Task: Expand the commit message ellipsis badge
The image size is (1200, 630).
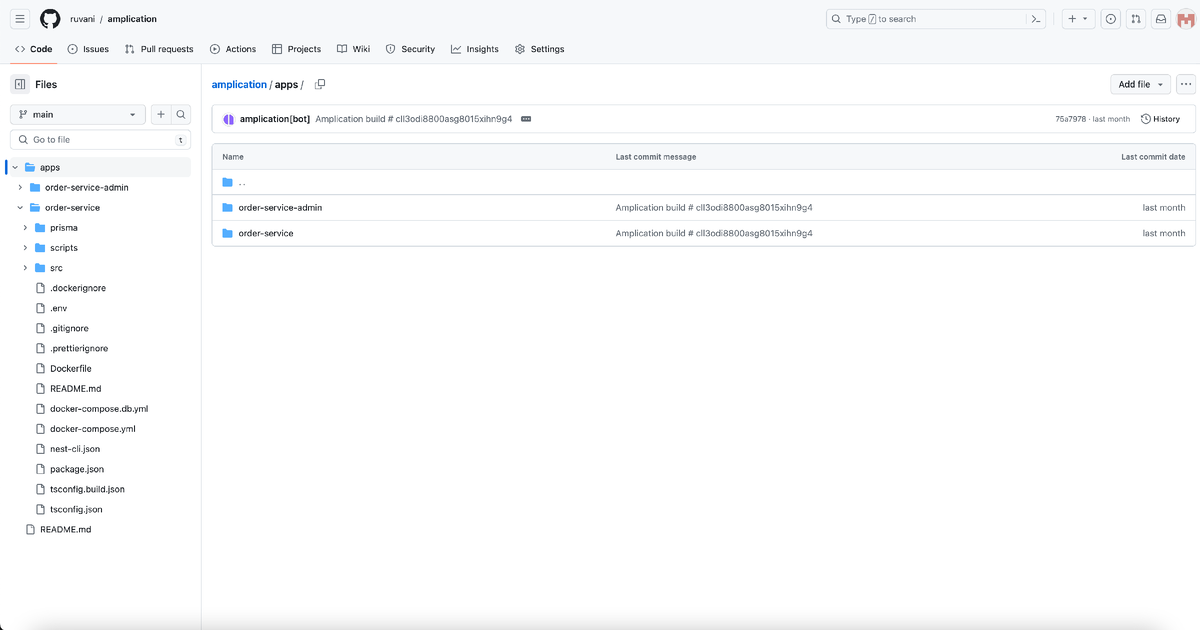Action: pyautogui.click(x=526, y=119)
